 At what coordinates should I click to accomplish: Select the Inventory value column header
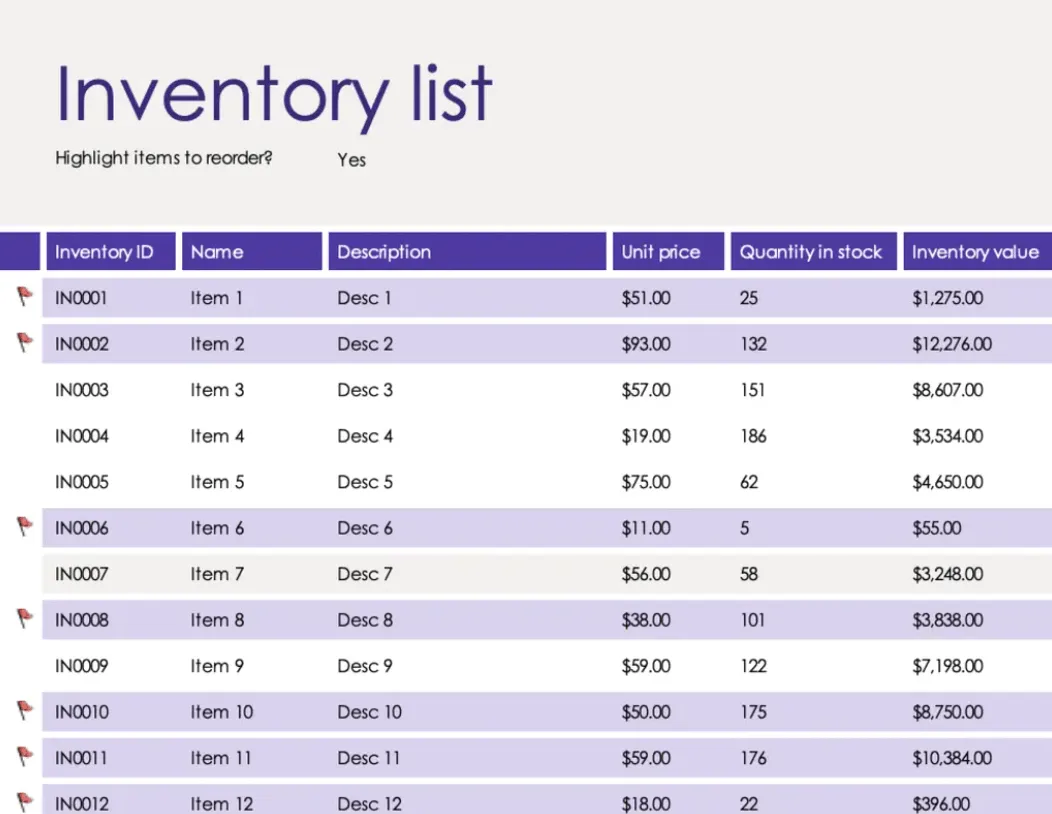(978, 252)
